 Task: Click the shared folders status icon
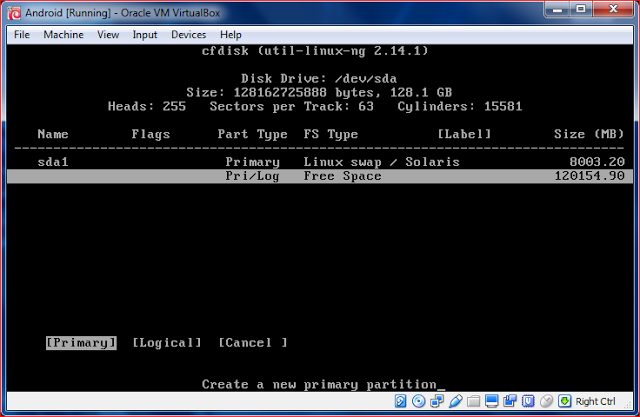pyautogui.click(x=473, y=401)
